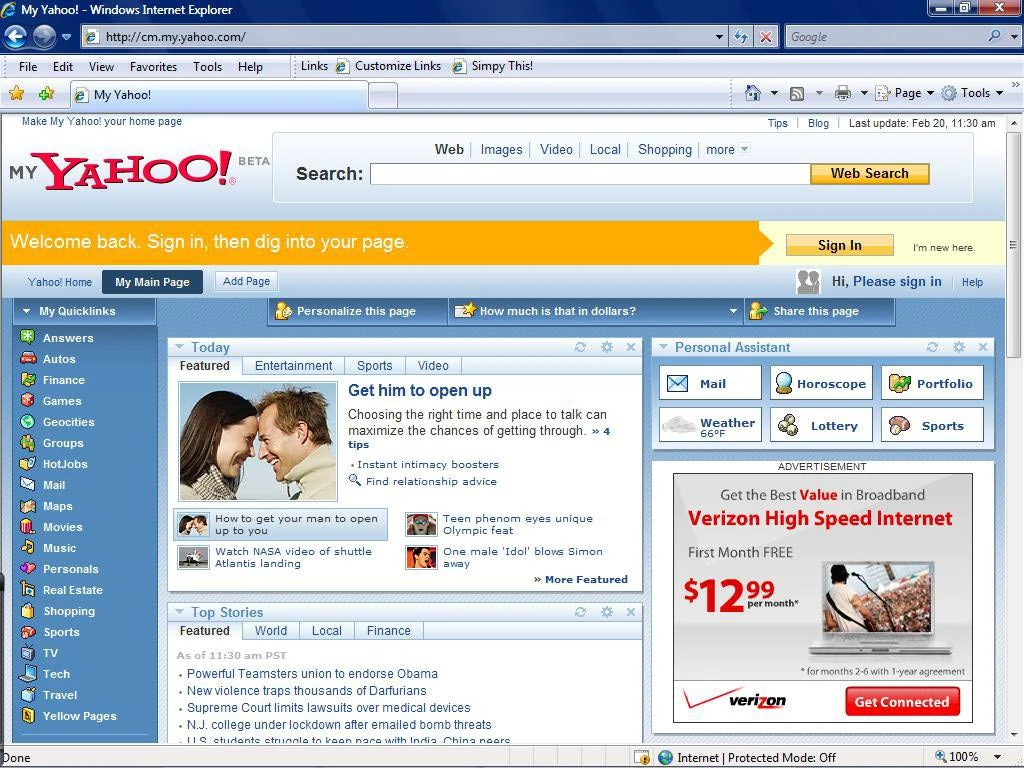Select Finance in My Quicklinks sidebar
The width and height of the screenshot is (1024, 768).
tap(63, 380)
